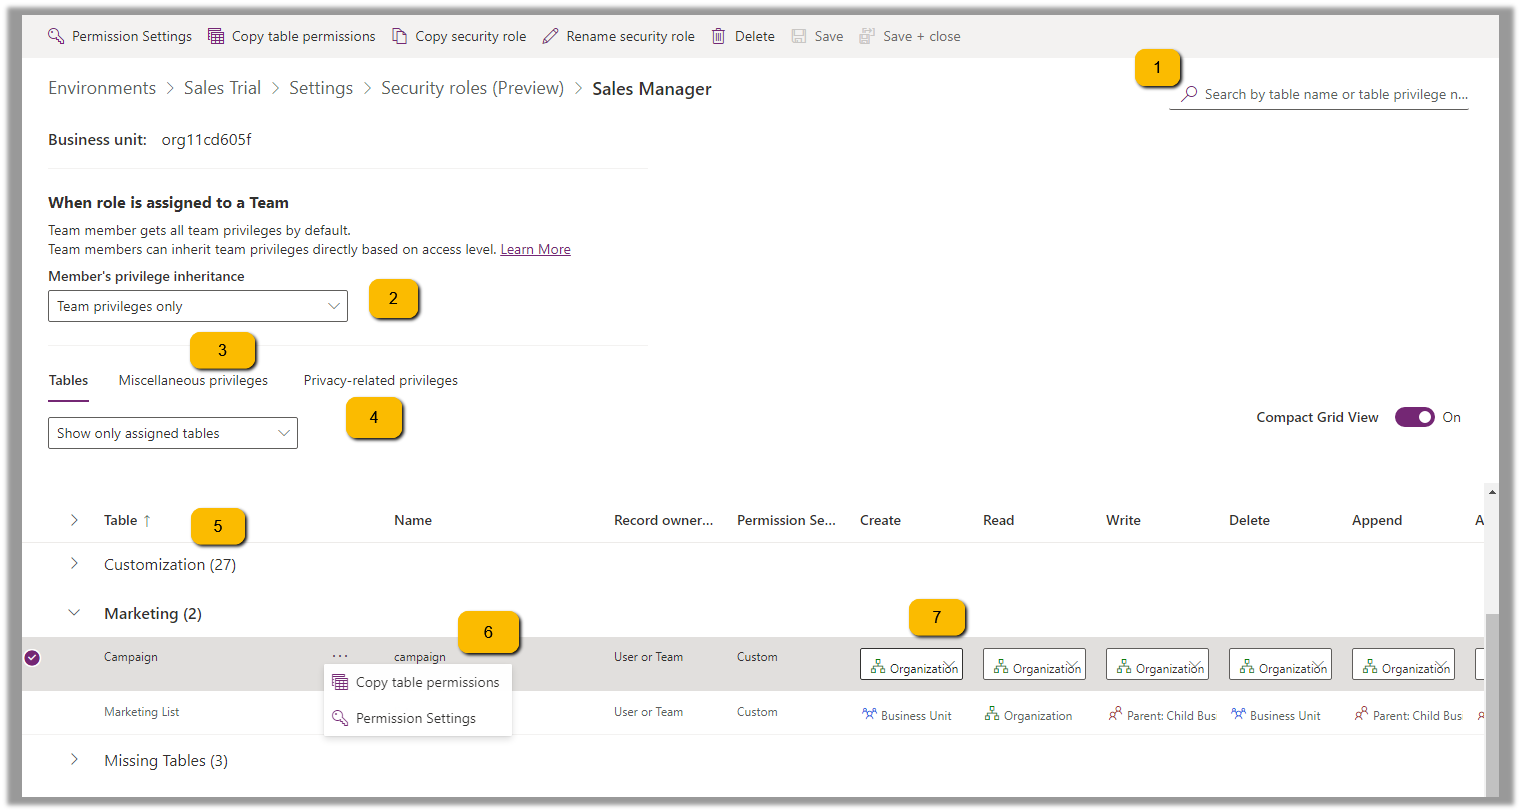
Task: Open Member's privilege inheritance dropdown
Action: [198, 306]
